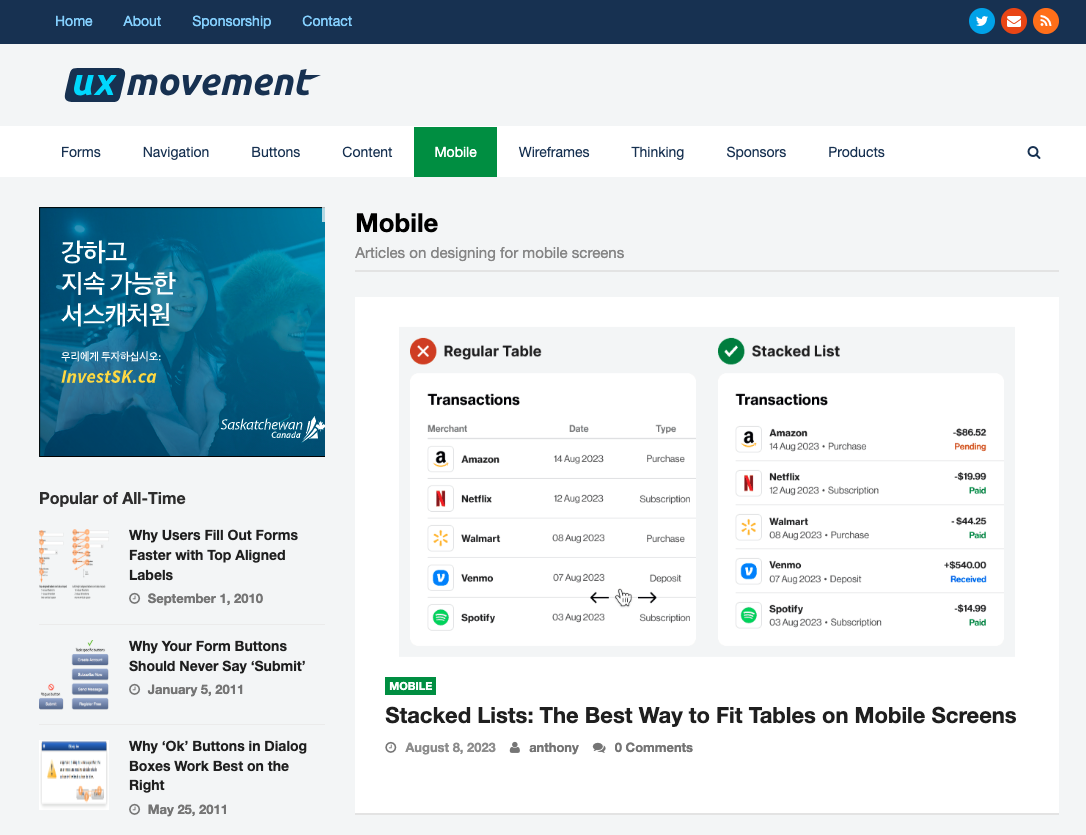Open the Twitter profile icon
This screenshot has width=1086, height=835.
point(981,21)
